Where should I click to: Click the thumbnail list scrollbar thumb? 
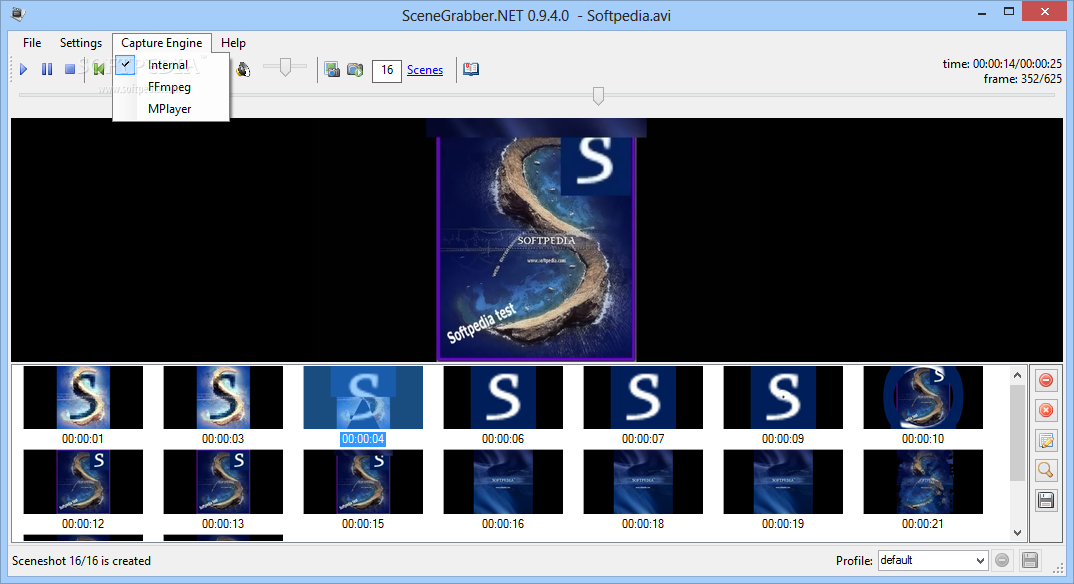click(1017, 433)
